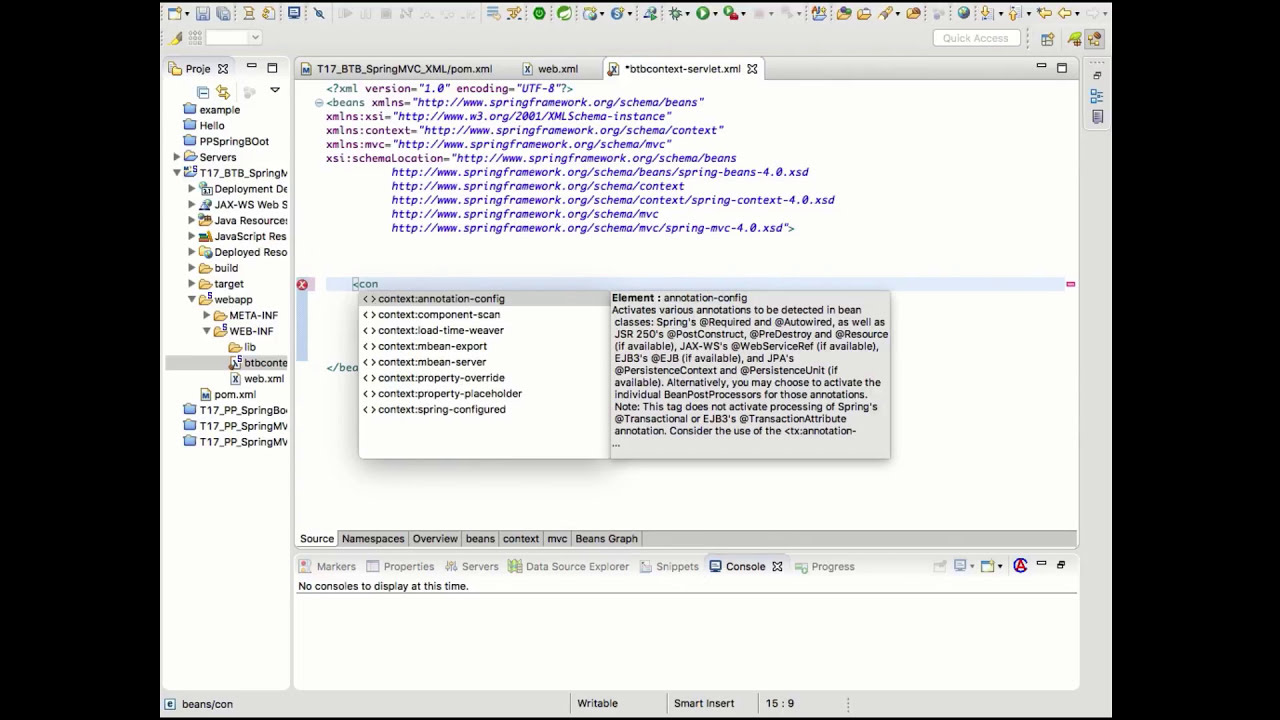1280x720 pixels.
Task: Expand the Servers project node
Action: (177, 157)
